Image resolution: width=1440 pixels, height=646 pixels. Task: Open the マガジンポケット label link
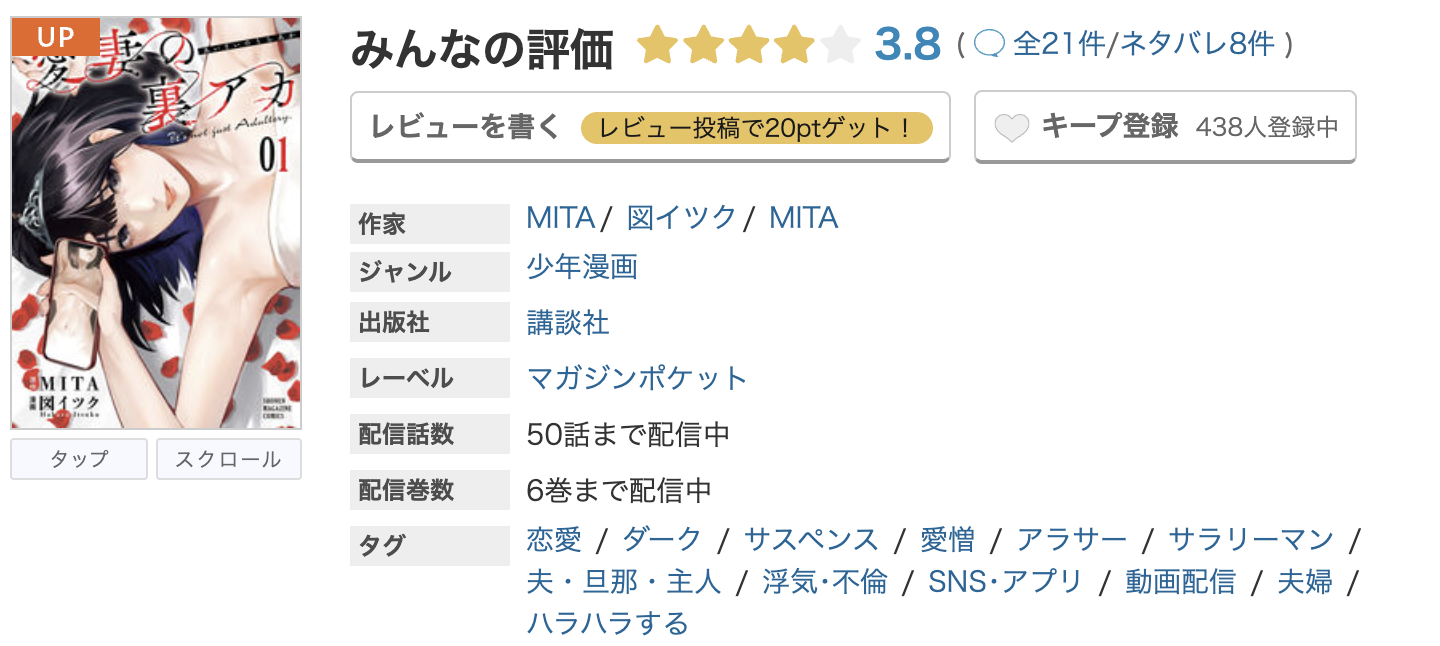tap(637, 379)
